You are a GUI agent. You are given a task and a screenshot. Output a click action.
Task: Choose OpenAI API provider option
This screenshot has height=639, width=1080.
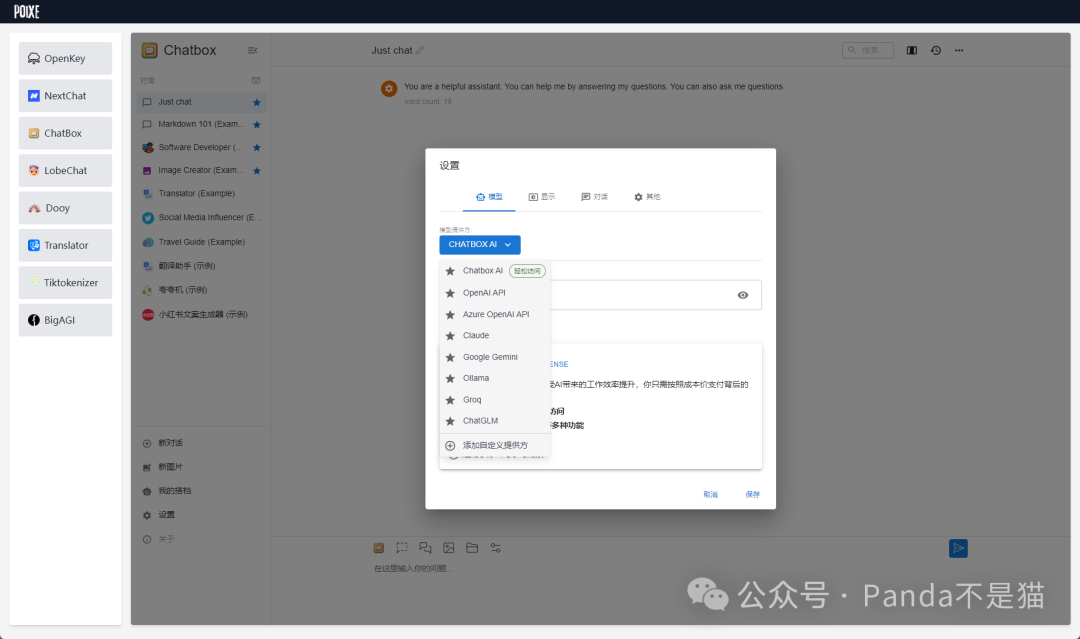495,293
